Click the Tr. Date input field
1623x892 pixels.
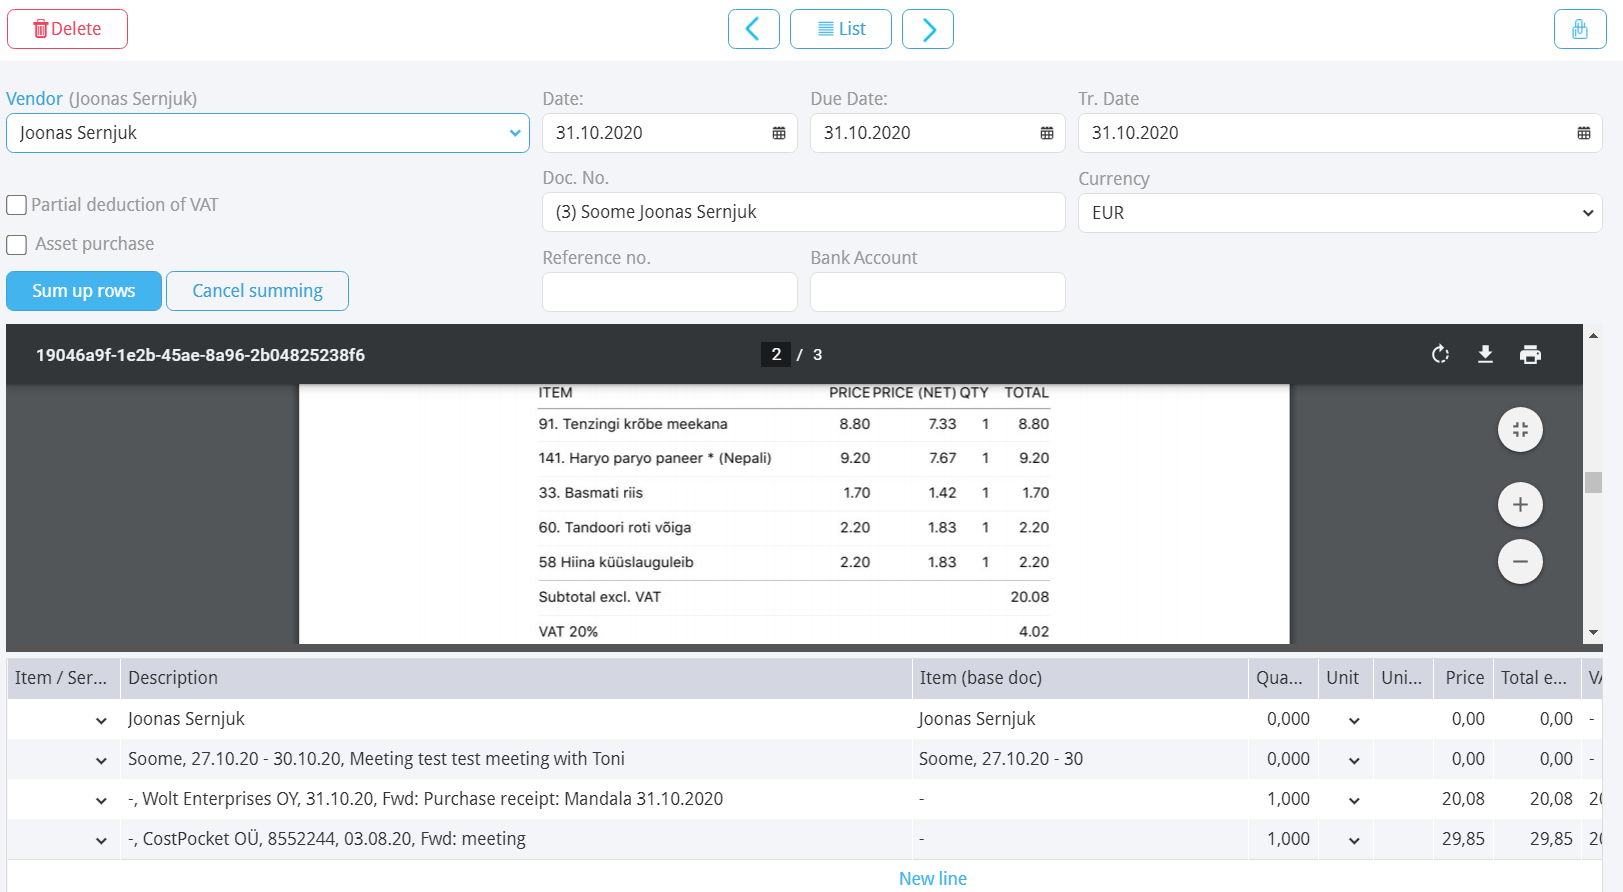point(1340,133)
